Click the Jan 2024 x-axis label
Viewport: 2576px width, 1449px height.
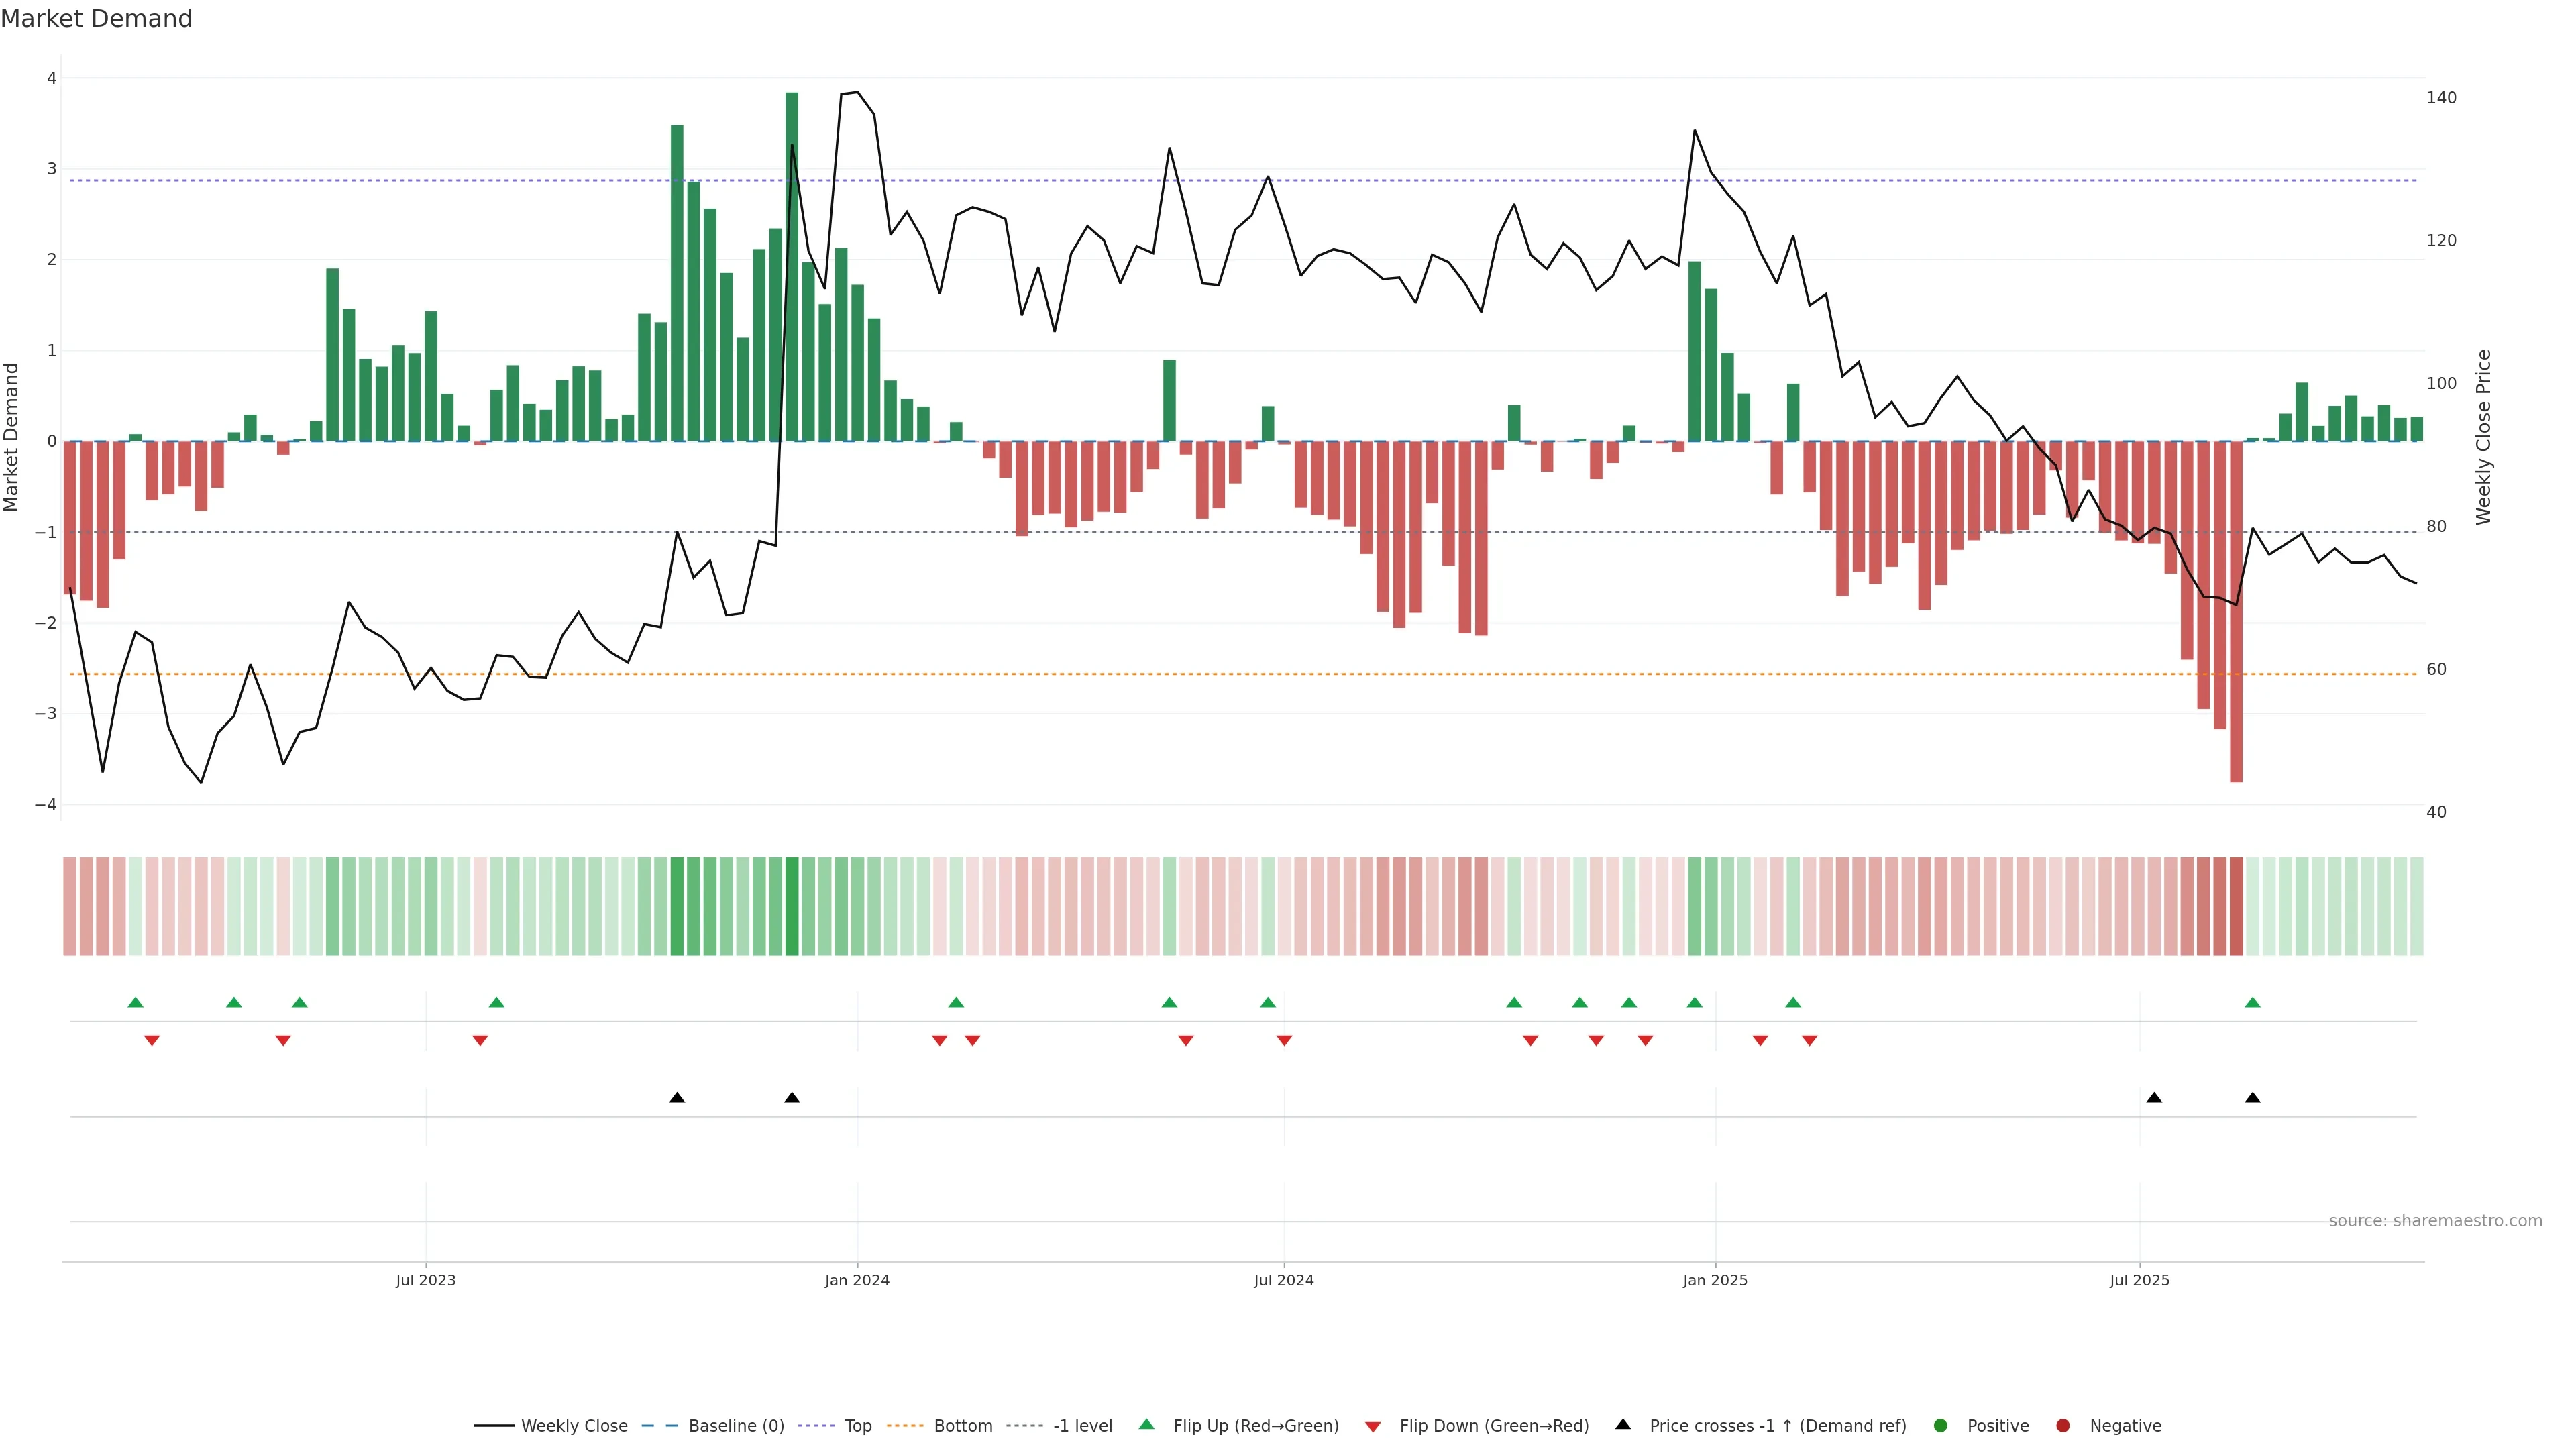pos(857,1280)
